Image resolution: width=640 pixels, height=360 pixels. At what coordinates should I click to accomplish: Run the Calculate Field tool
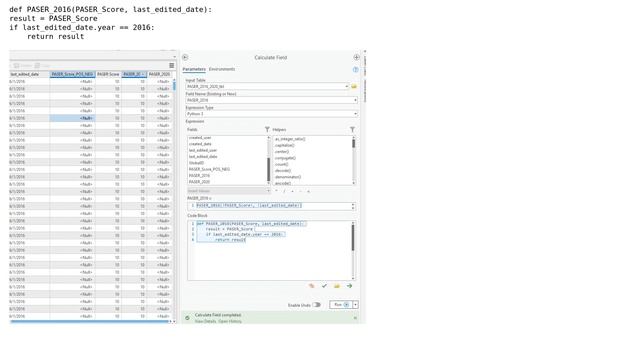[x=341, y=304]
